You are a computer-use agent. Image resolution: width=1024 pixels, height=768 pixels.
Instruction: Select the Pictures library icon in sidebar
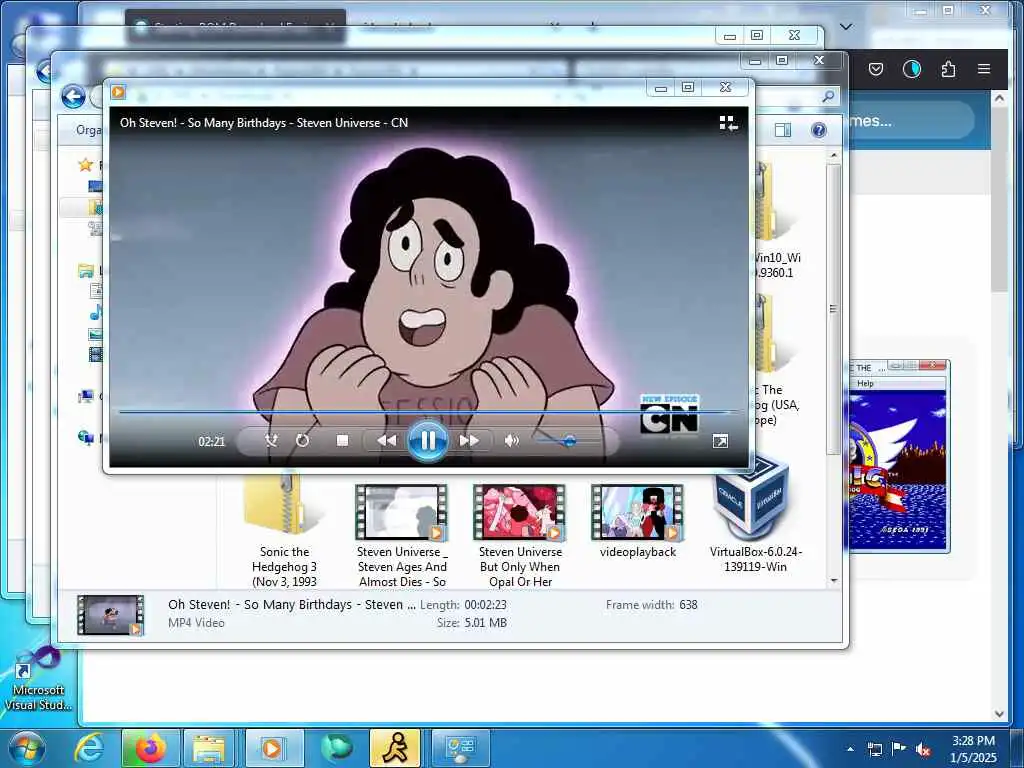coord(95,334)
